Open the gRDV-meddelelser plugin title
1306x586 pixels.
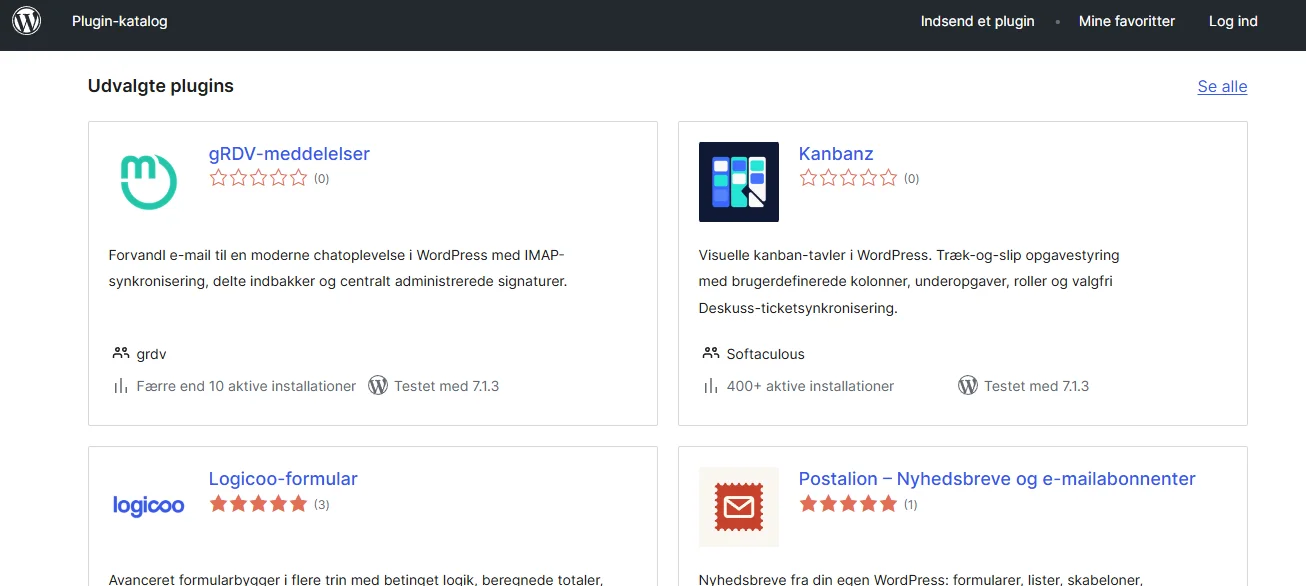289,154
